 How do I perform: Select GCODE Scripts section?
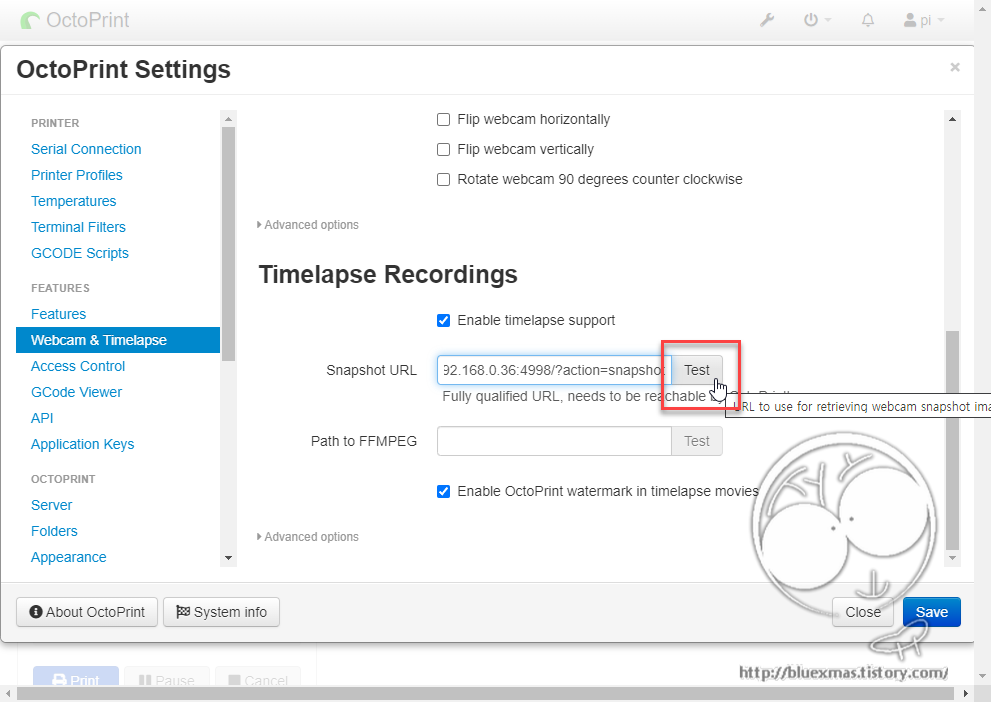point(80,253)
